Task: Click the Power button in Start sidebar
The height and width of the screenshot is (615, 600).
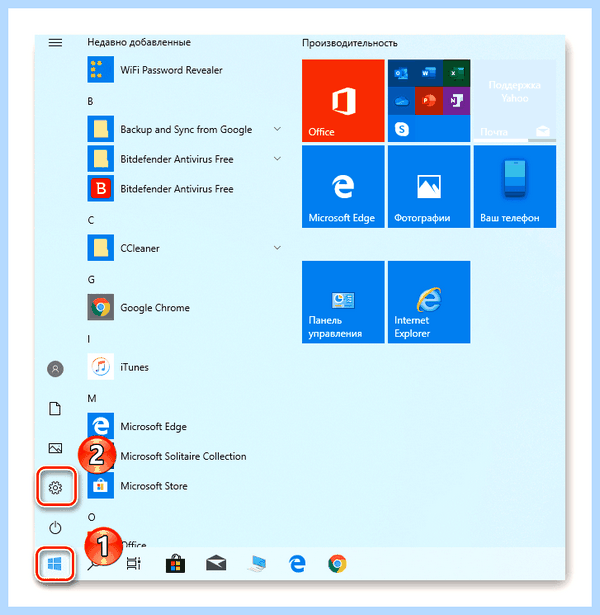Action: (x=55, y=528)
